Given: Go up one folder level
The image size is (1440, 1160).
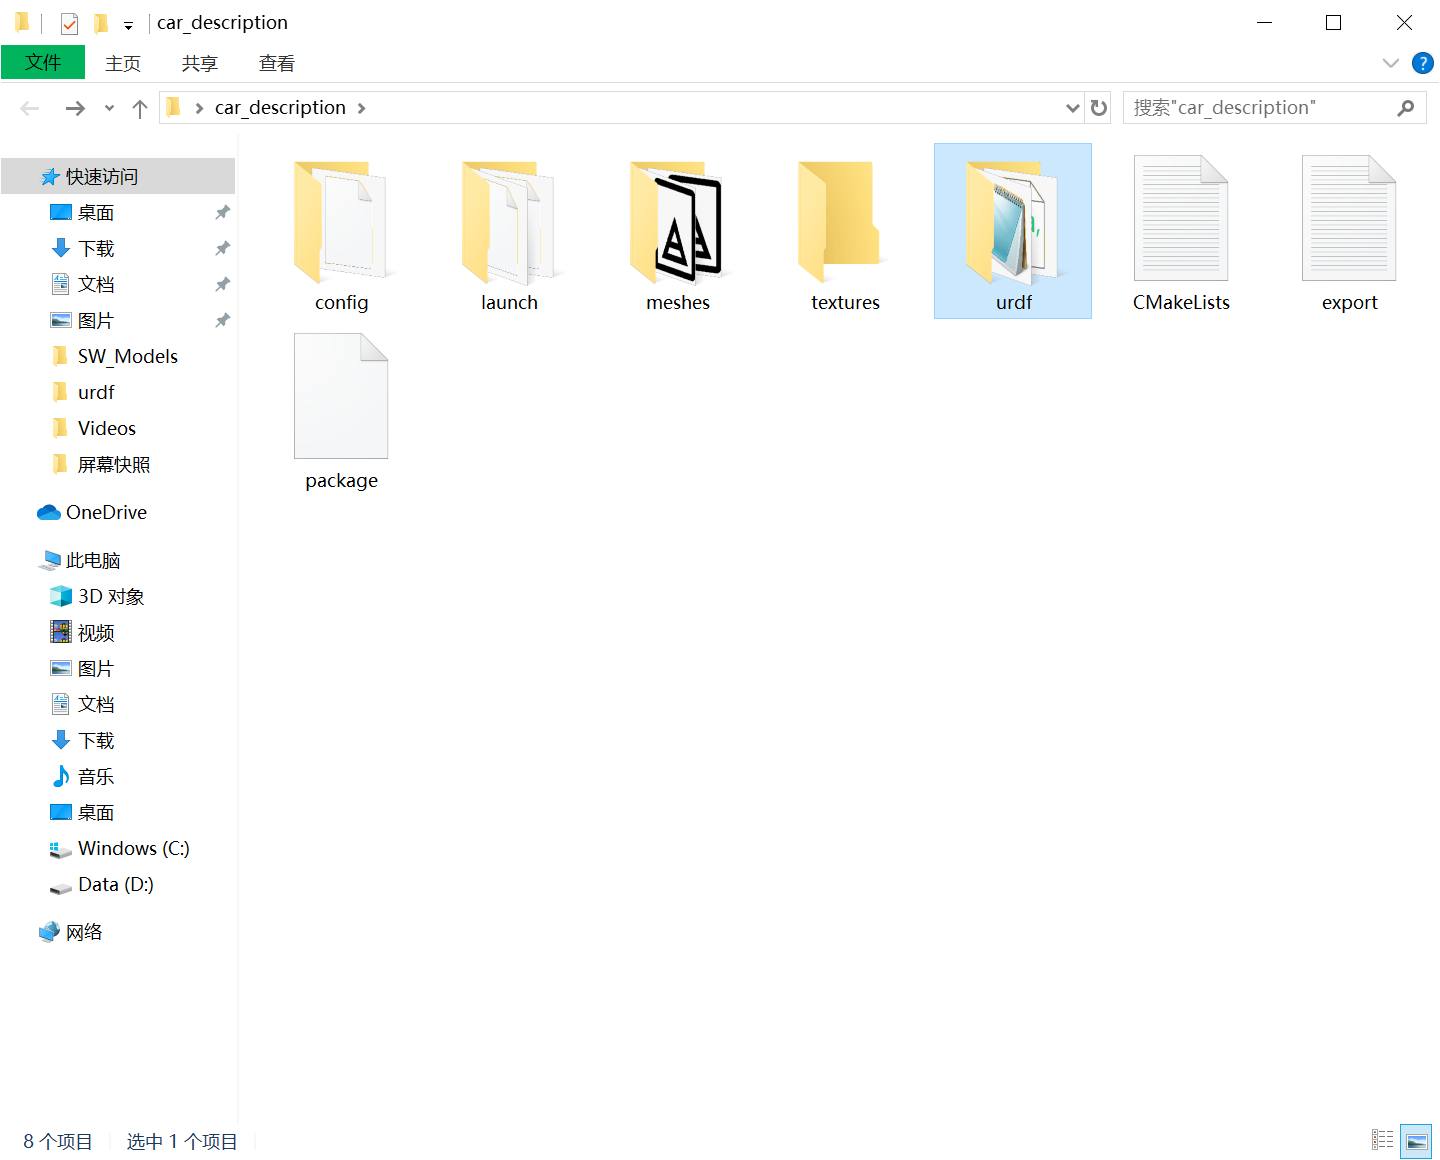Looking at the screenshot, I should 140,108.
